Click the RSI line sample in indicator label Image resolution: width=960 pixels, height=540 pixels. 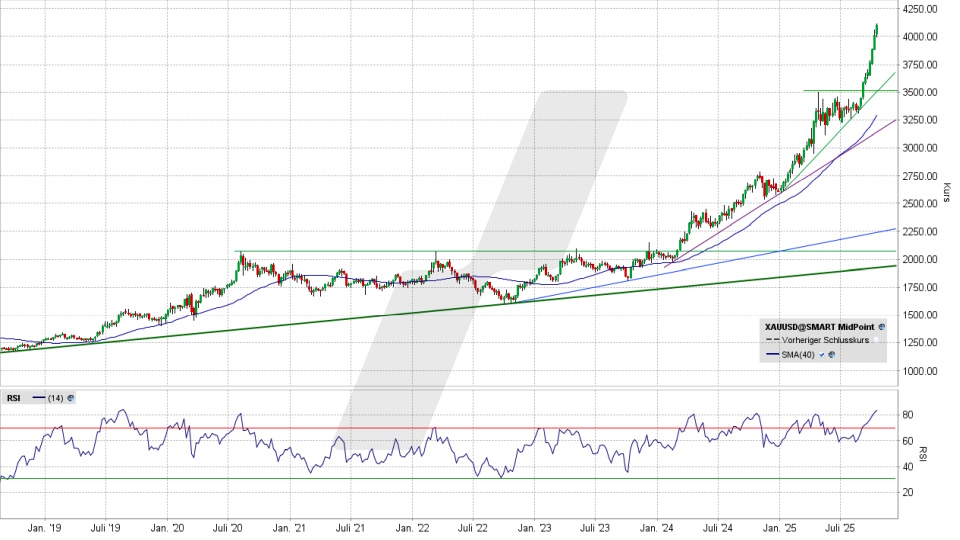coord(38,397)
